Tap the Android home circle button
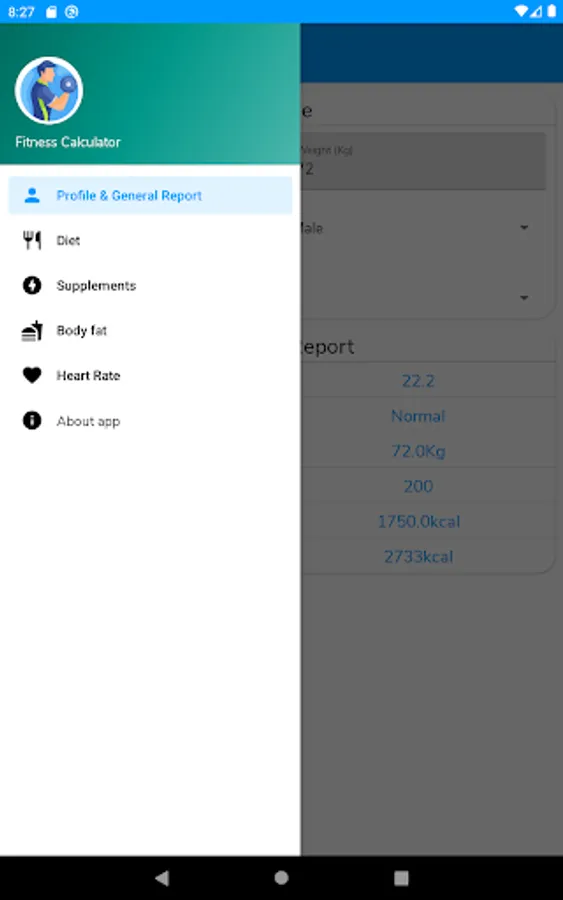The width and height of the screenshot is (563, 900). [x=281, y=878]
